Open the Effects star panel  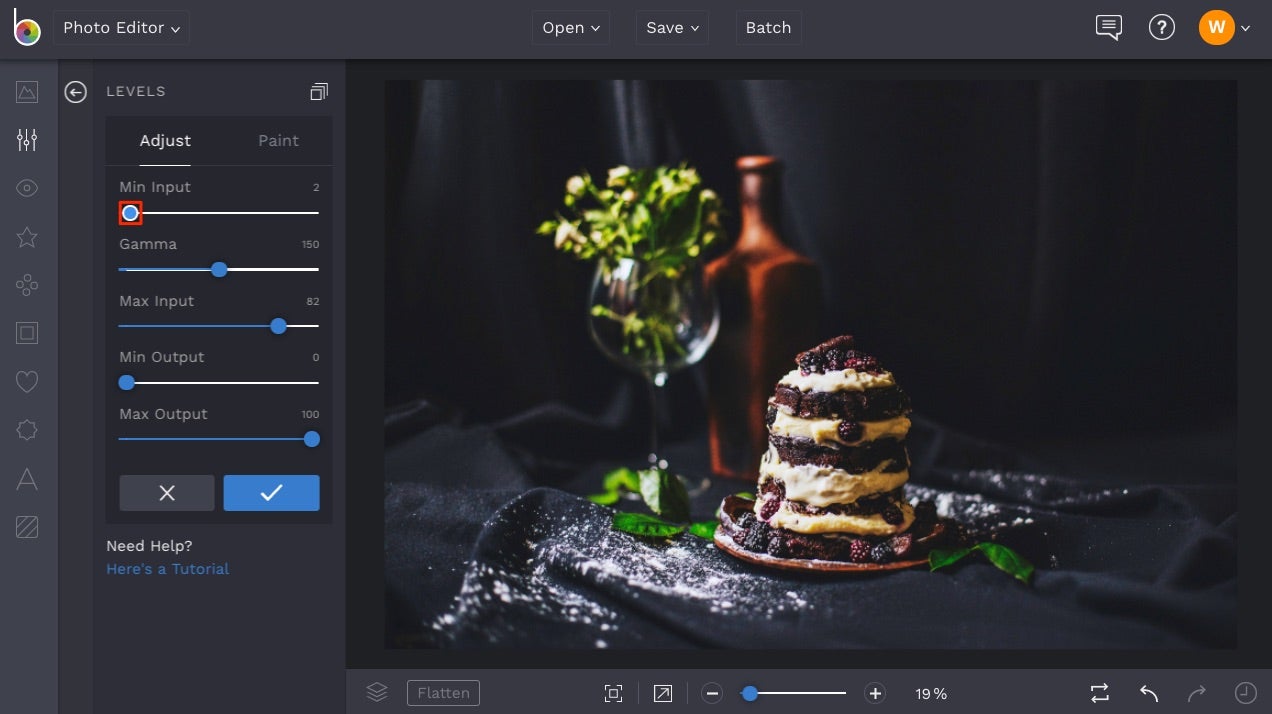point(27,237)
